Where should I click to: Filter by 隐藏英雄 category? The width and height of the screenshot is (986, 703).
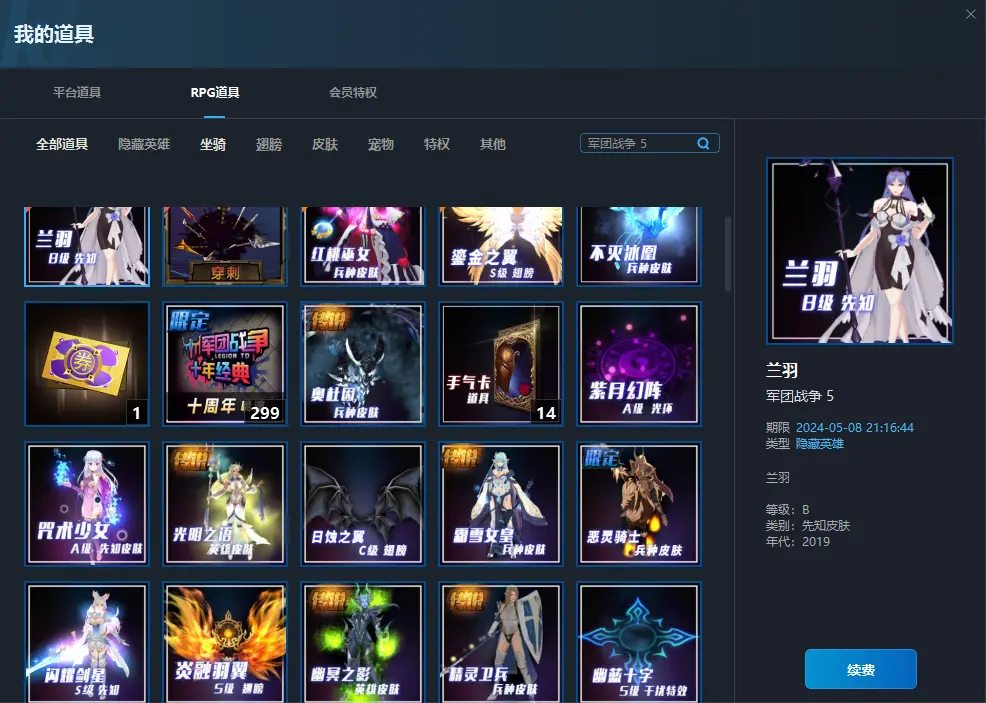(144, 145)
